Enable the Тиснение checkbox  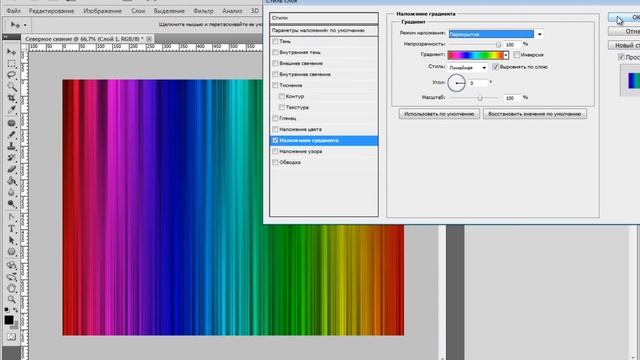276,85
